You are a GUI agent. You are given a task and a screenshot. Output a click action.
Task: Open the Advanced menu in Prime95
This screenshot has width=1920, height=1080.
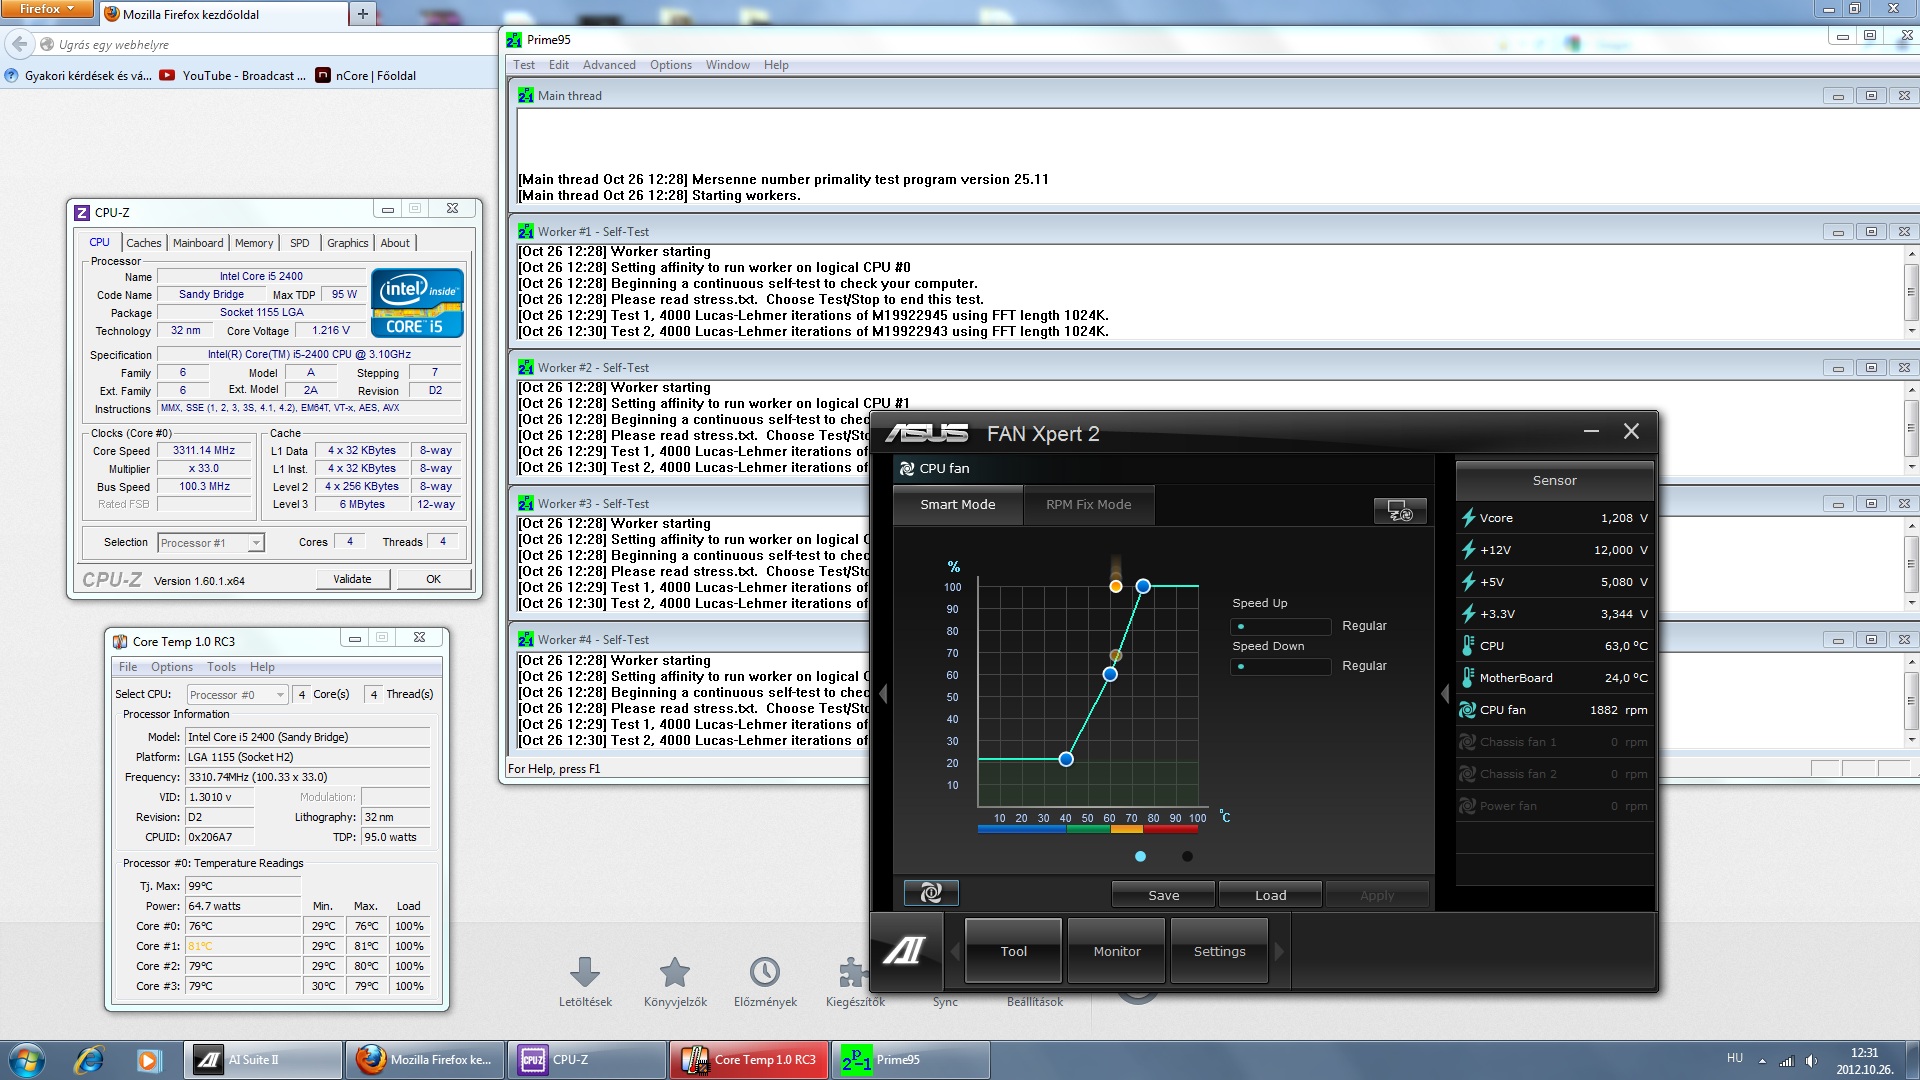pos(608,65)
